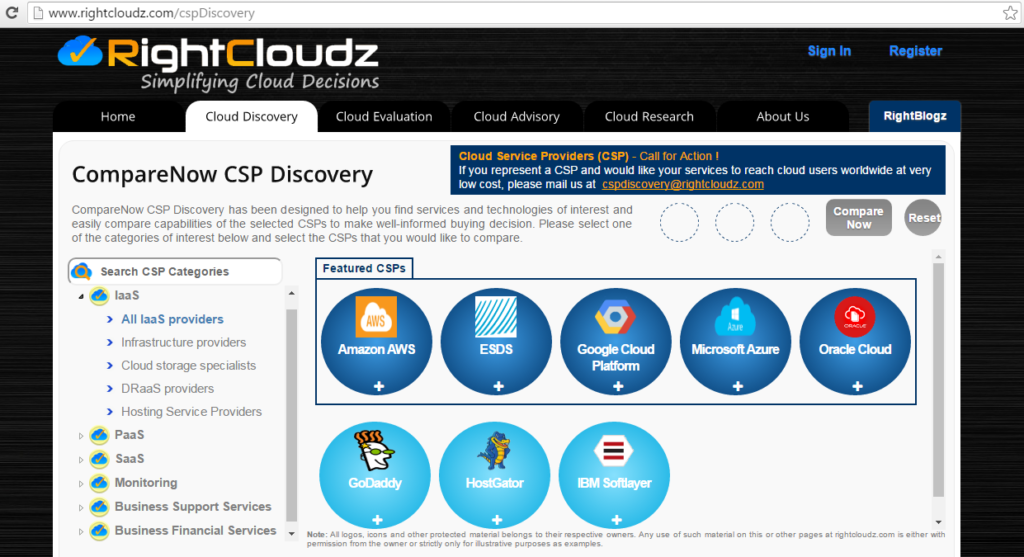
Task: Click the RightCloudz logo
Action: (x=218, y=63)
